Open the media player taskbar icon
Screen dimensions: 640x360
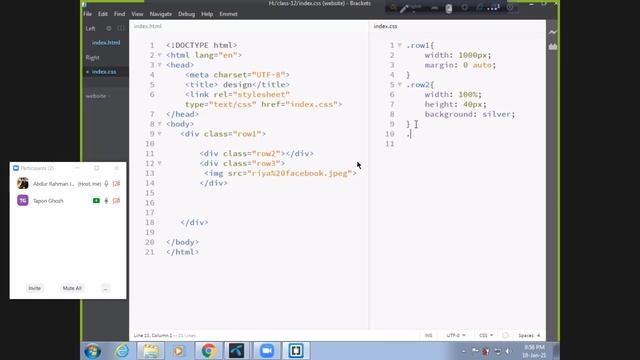[x=178, y=351]
